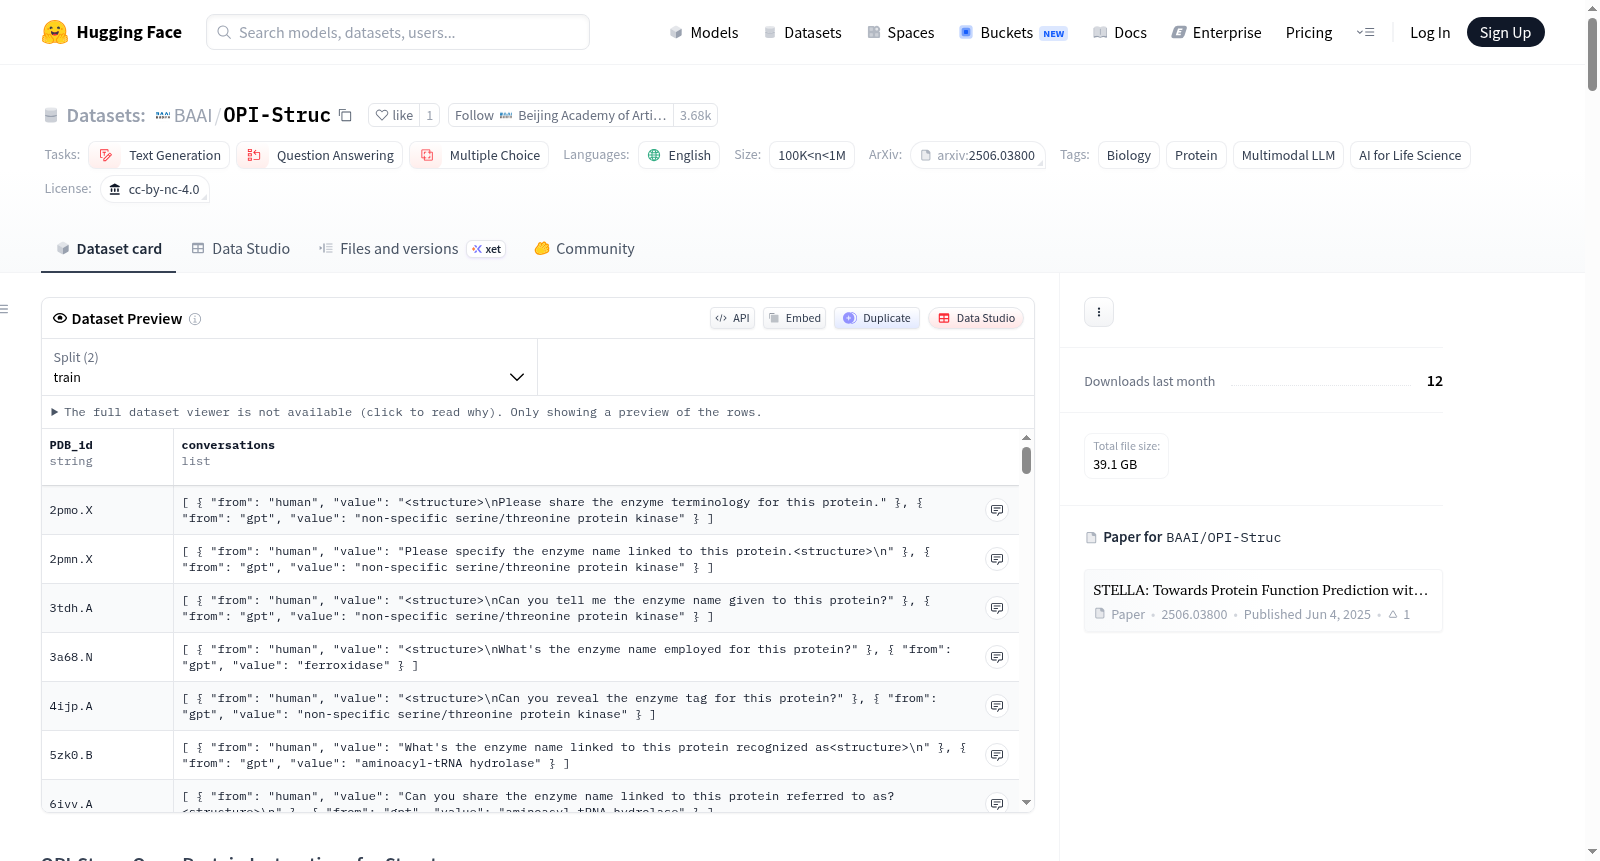
Task: Click the Embed button
Action: 794,318
